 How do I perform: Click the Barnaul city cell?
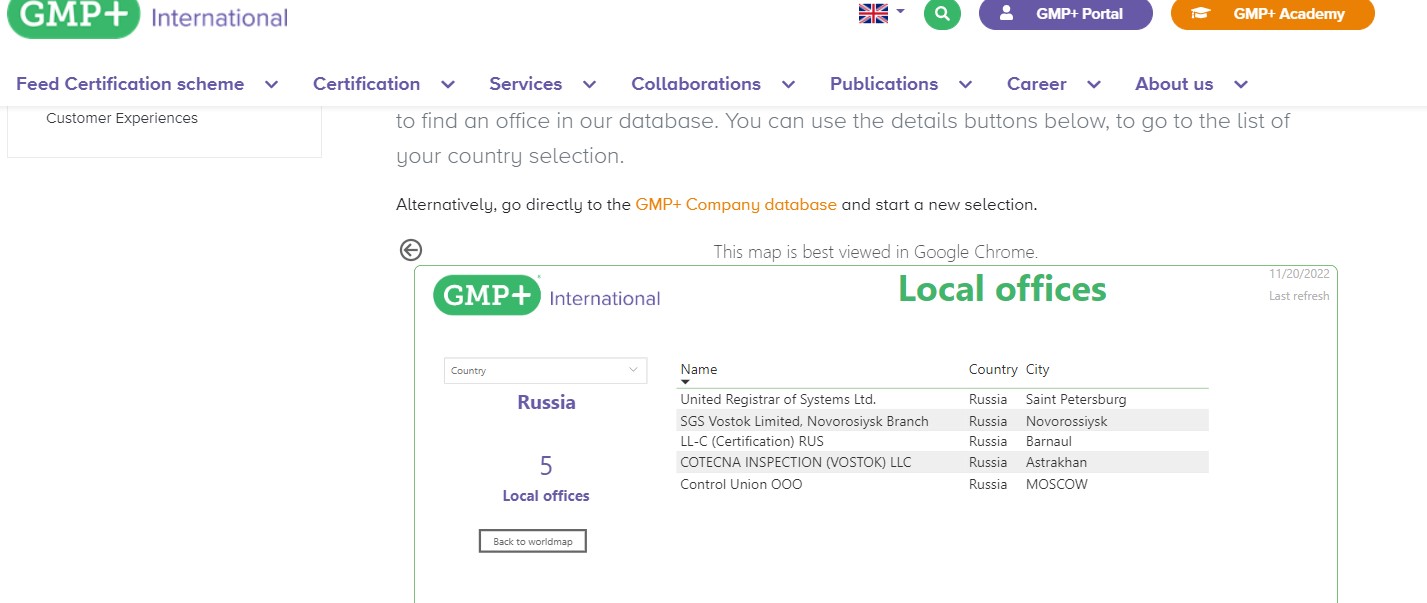(x=1049, y=441)
